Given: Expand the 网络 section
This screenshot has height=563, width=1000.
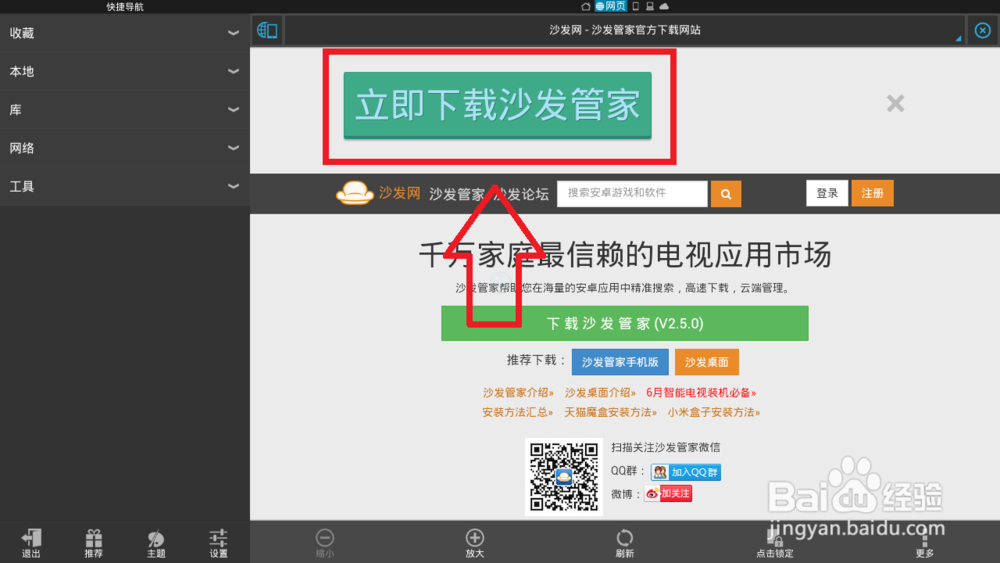Looking at the screenshot, I should pos(124,148).
